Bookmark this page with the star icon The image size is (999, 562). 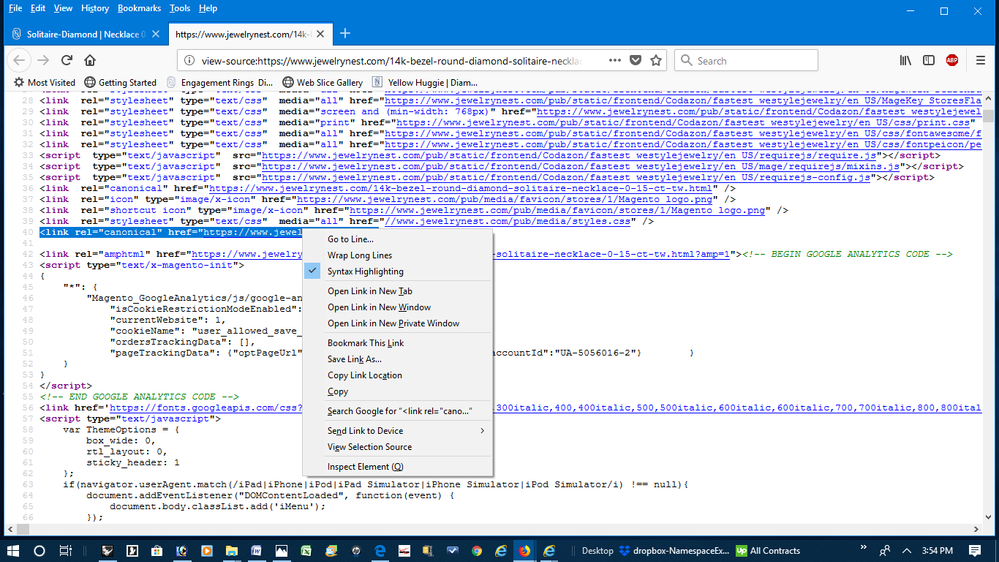tap(656, 60)
